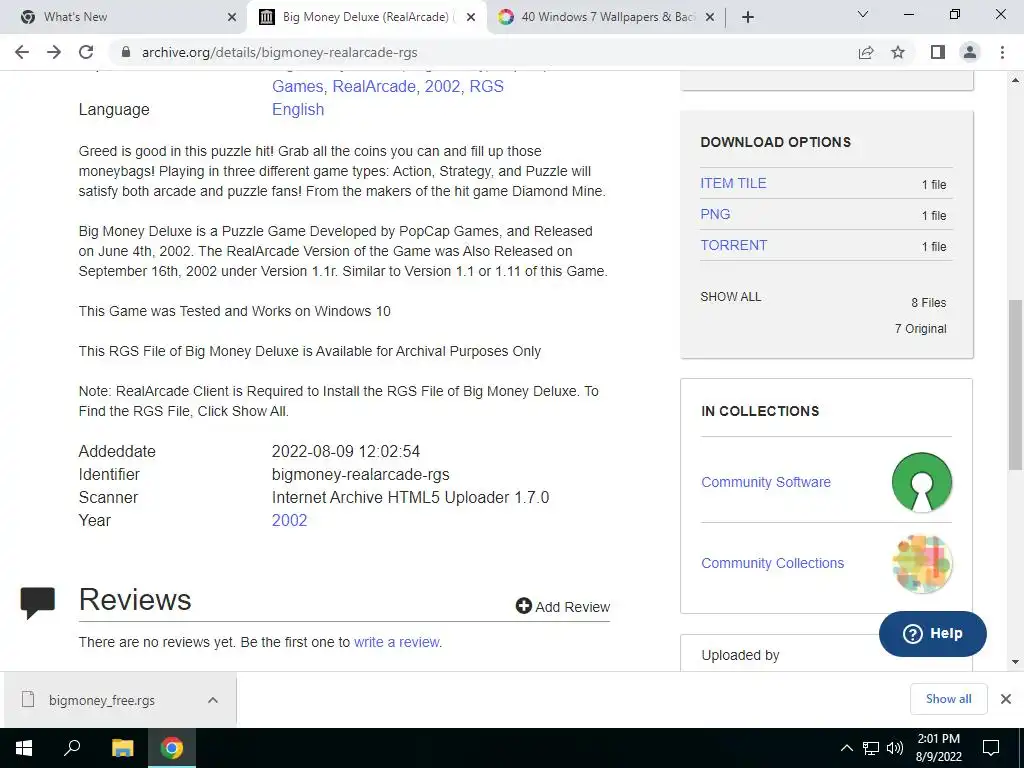This screenshot has height=768, width=1024.
Task: Open the 2002 topic link in tags
Action: tap(442, 86)
